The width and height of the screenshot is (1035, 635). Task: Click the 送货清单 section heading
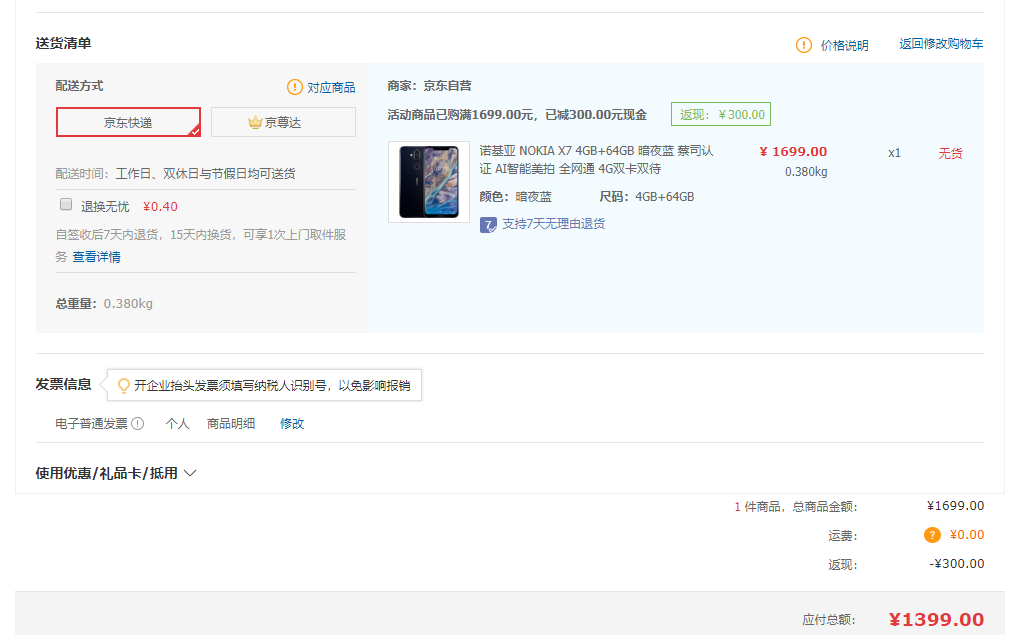click(x=63, y=44)
